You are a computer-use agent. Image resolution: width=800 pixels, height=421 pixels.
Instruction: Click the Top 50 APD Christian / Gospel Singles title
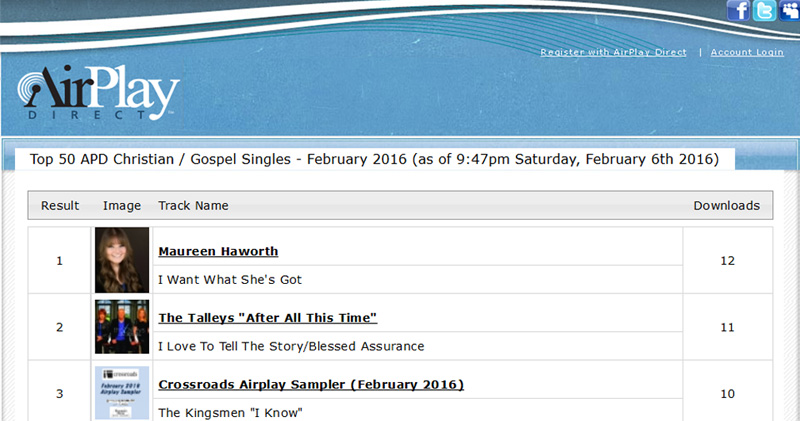click(x=374, y=159)
